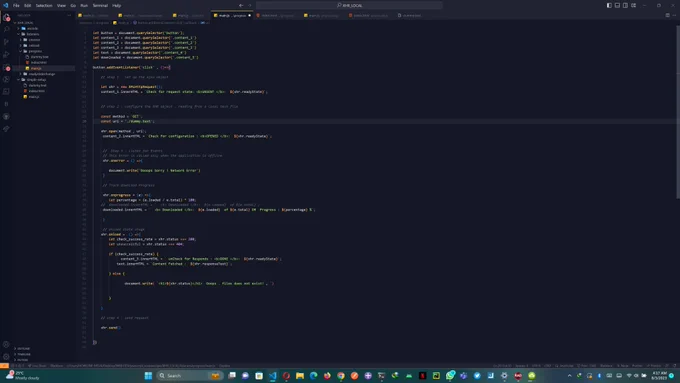Show hidden system tray icons chevron
The width and height of the screenshot is (680, 383).
pyautogui.click(x=569, y=376)
